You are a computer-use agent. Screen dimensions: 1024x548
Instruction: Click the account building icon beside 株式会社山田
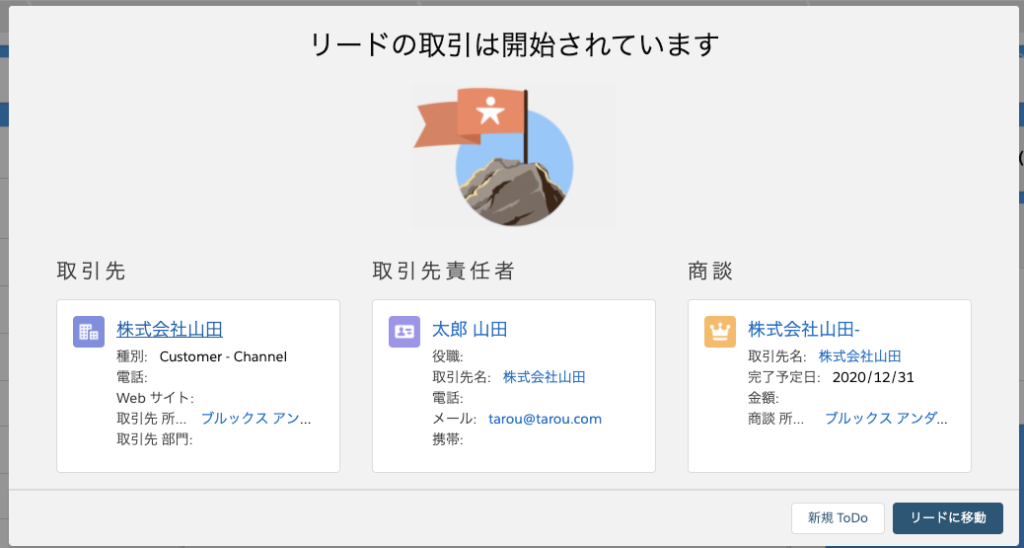coord(89,332)
